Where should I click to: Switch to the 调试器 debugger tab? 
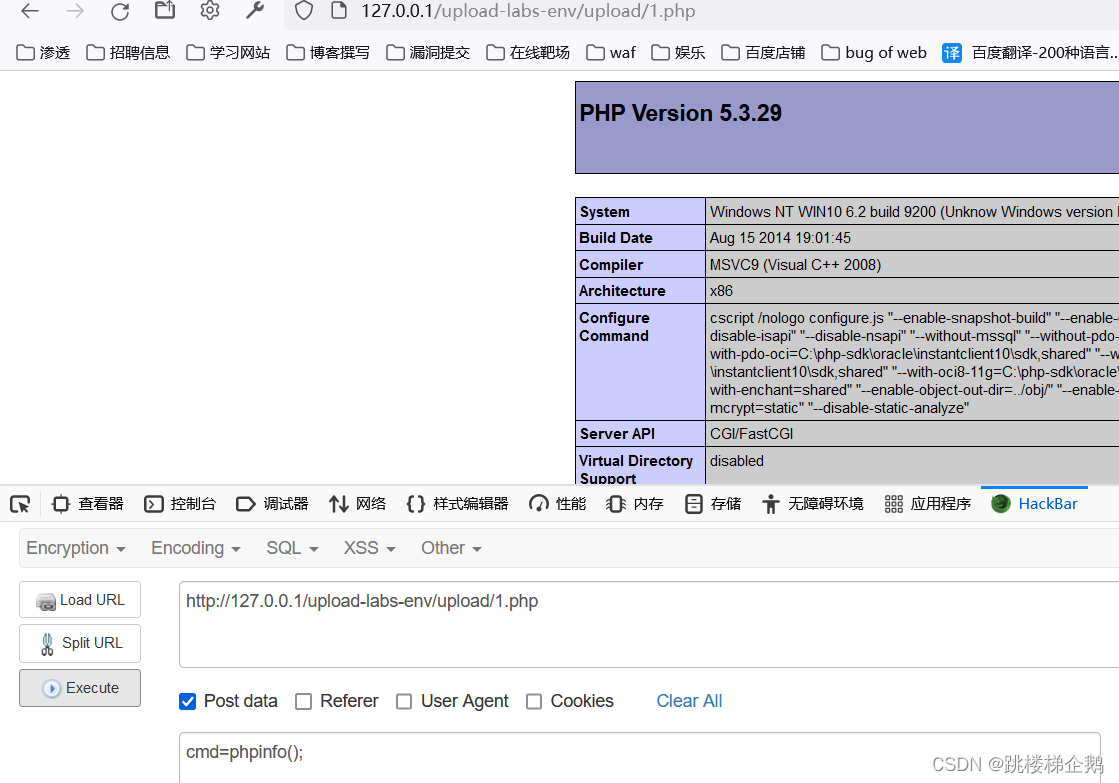272,504
